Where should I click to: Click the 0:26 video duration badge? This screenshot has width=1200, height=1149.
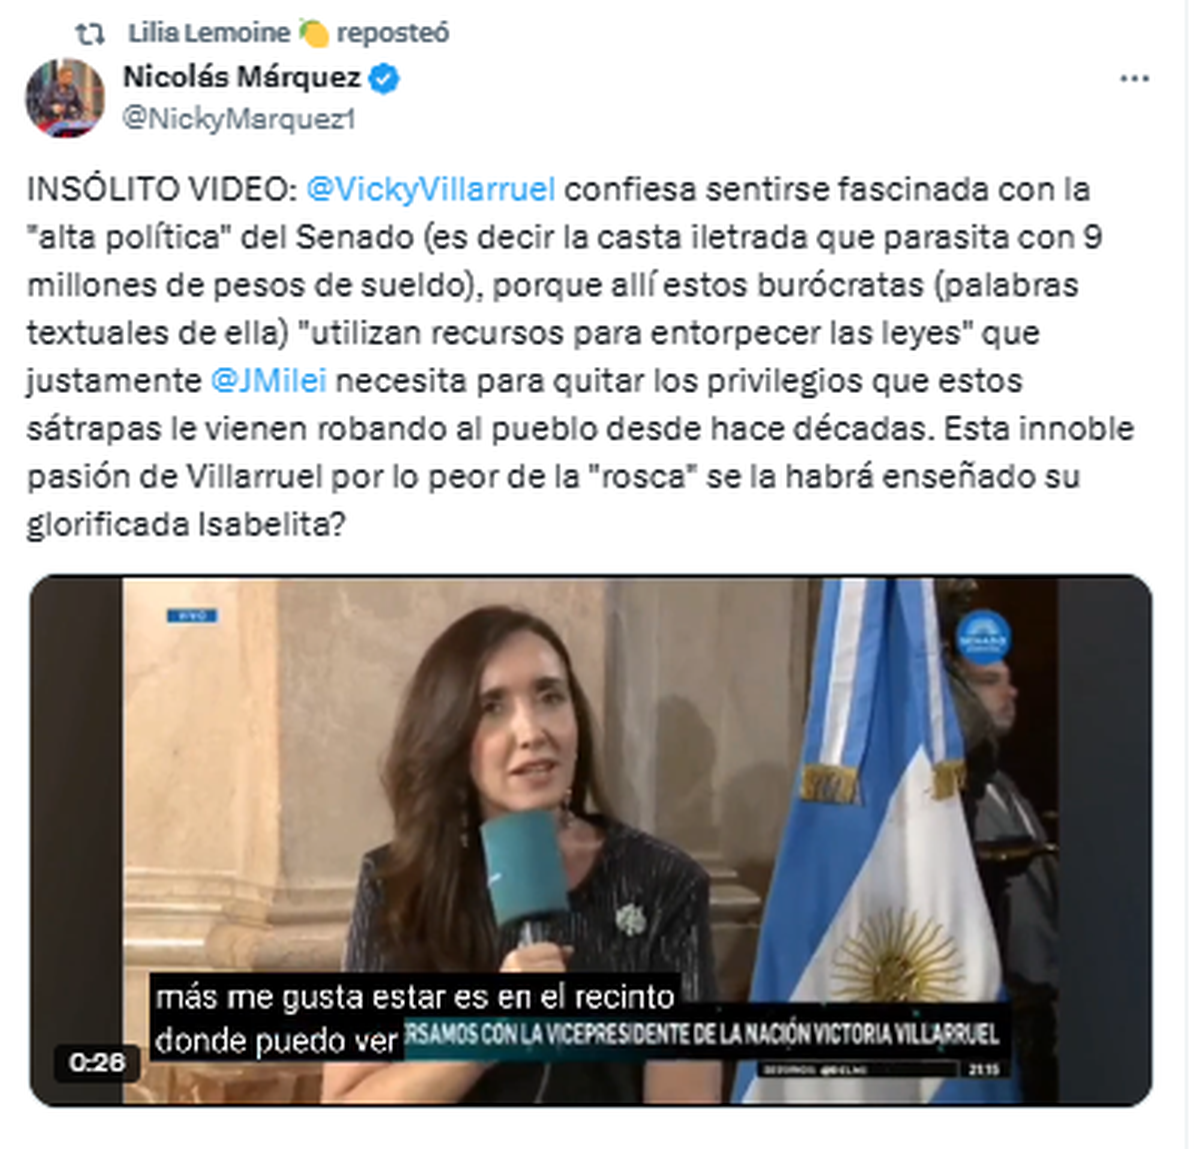(97, 1062)
